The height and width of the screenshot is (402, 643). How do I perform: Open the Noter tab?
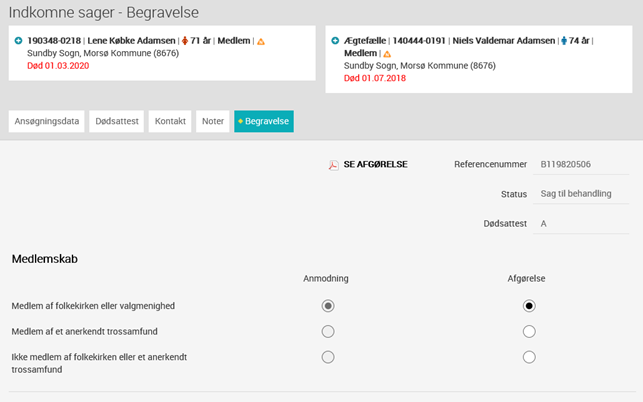(213, 121)
